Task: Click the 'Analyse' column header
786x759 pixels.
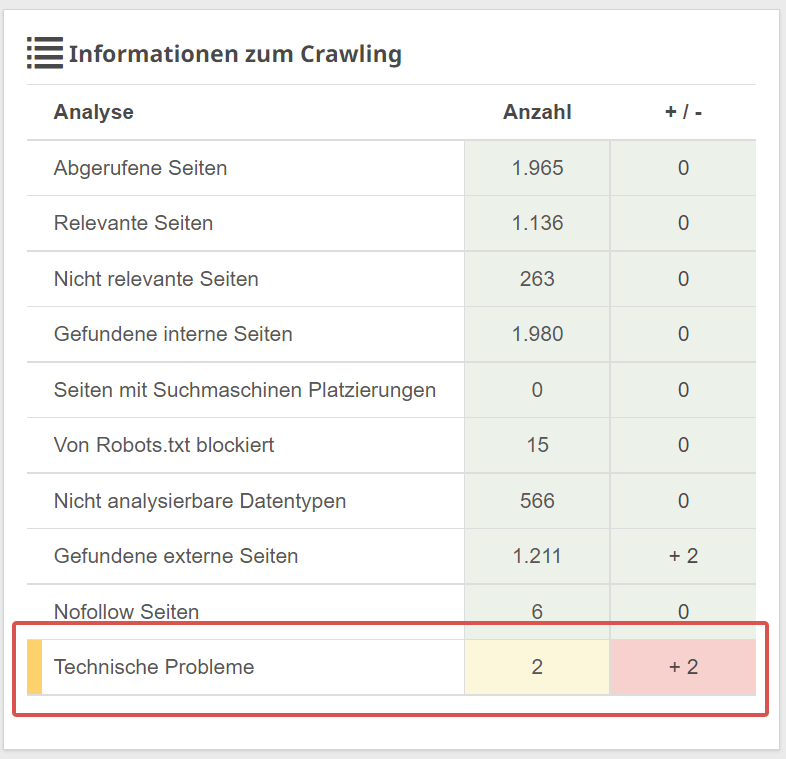Action: (x=94, y=112)
